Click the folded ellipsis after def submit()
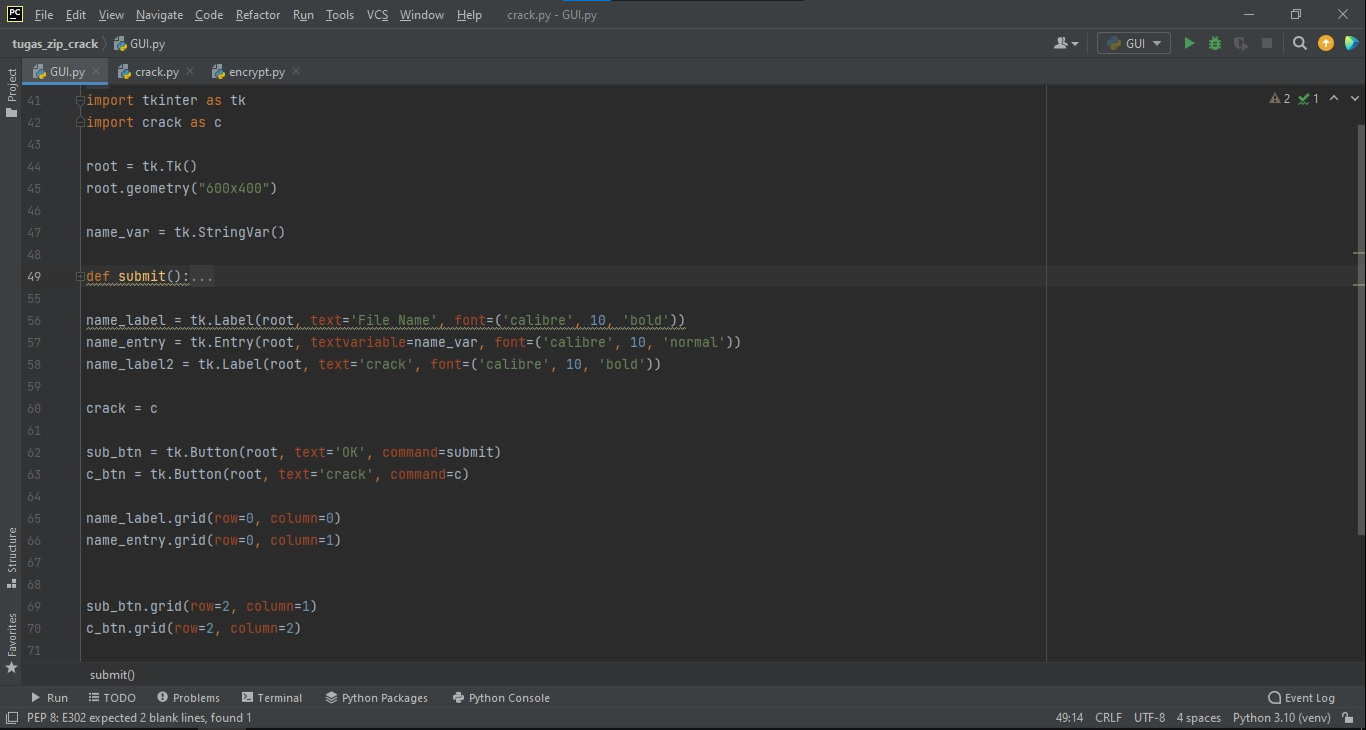Image resolution: width=1366 pixels, height=730 pixels. click(x=202, y=277)
